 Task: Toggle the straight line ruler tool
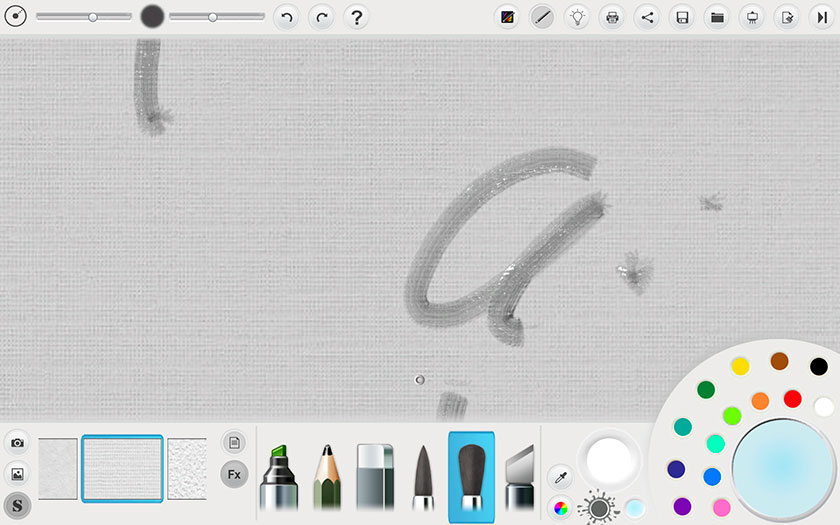(x=542, y=17)
